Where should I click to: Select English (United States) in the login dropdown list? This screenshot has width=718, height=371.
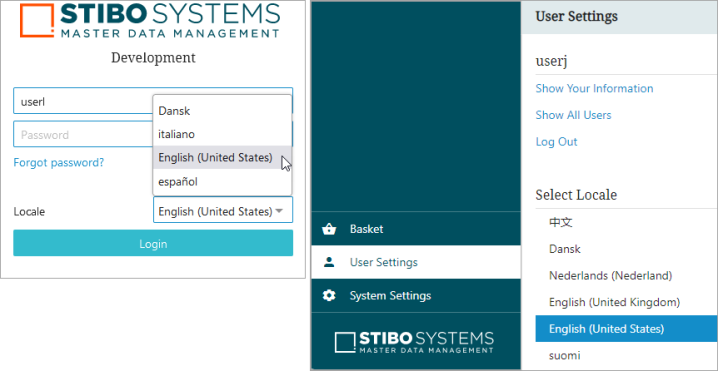tap(223, 158)
